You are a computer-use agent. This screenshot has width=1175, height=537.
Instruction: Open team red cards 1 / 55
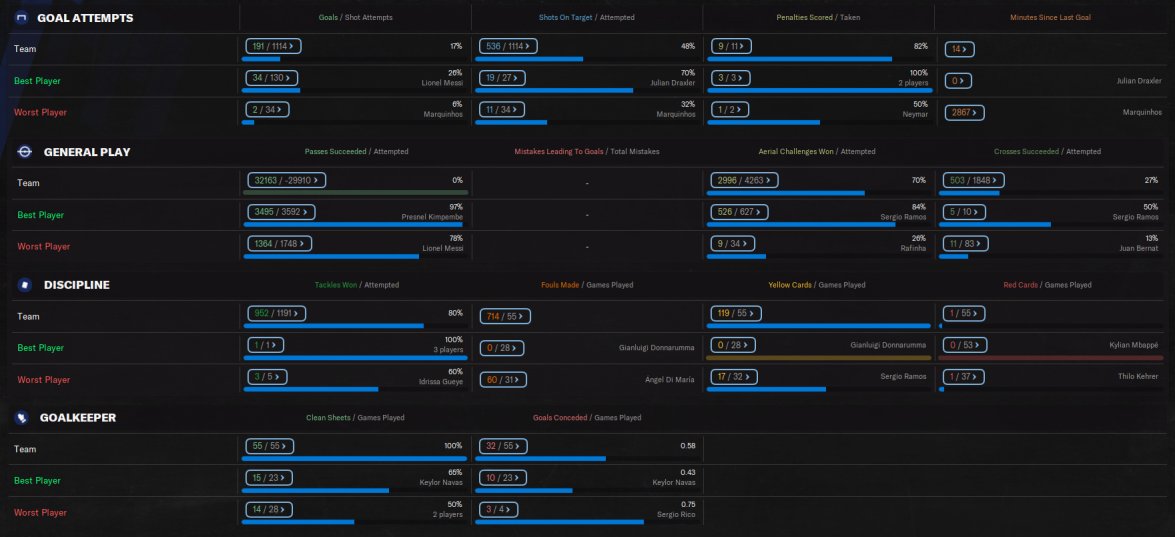pos(962,313)
